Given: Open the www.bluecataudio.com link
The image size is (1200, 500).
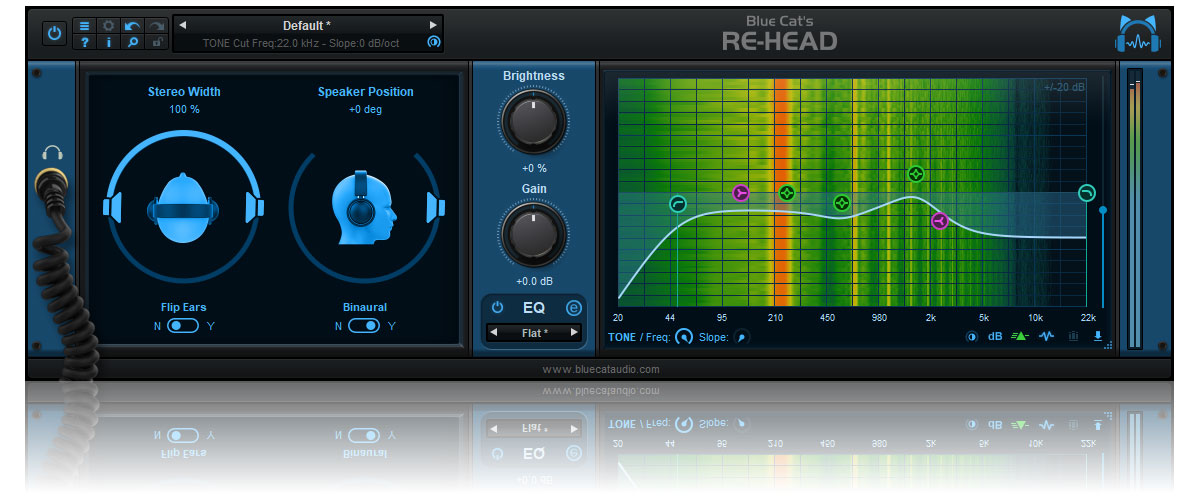Looking at the screenshot, I should (601, 369).
